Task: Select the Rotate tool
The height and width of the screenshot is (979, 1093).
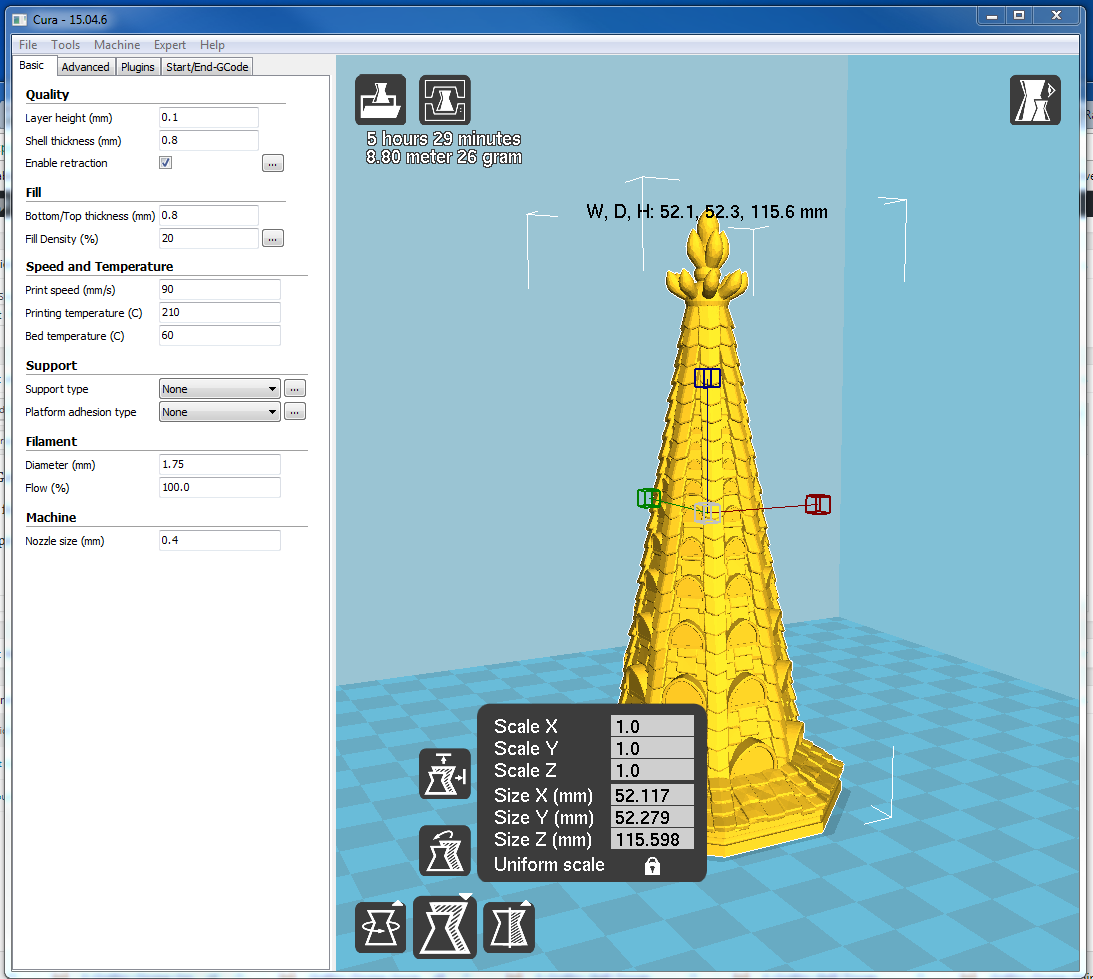Action: pyautogui.click(x=381, y=927)
